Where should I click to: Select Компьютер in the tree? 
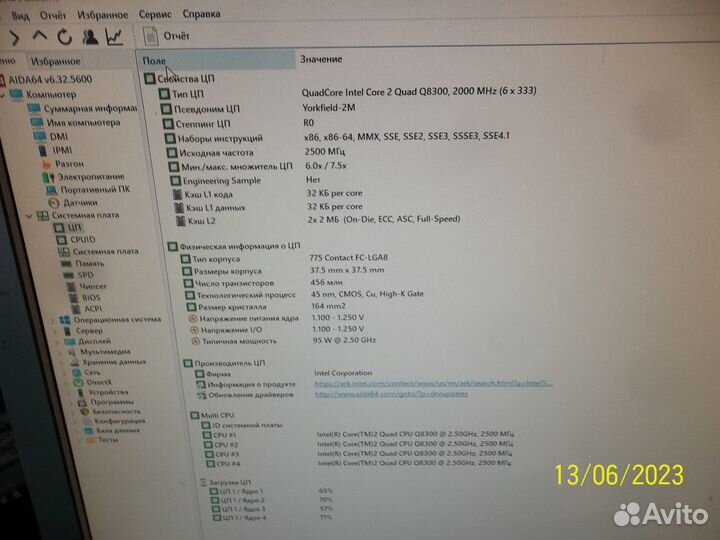click(51, 95)
